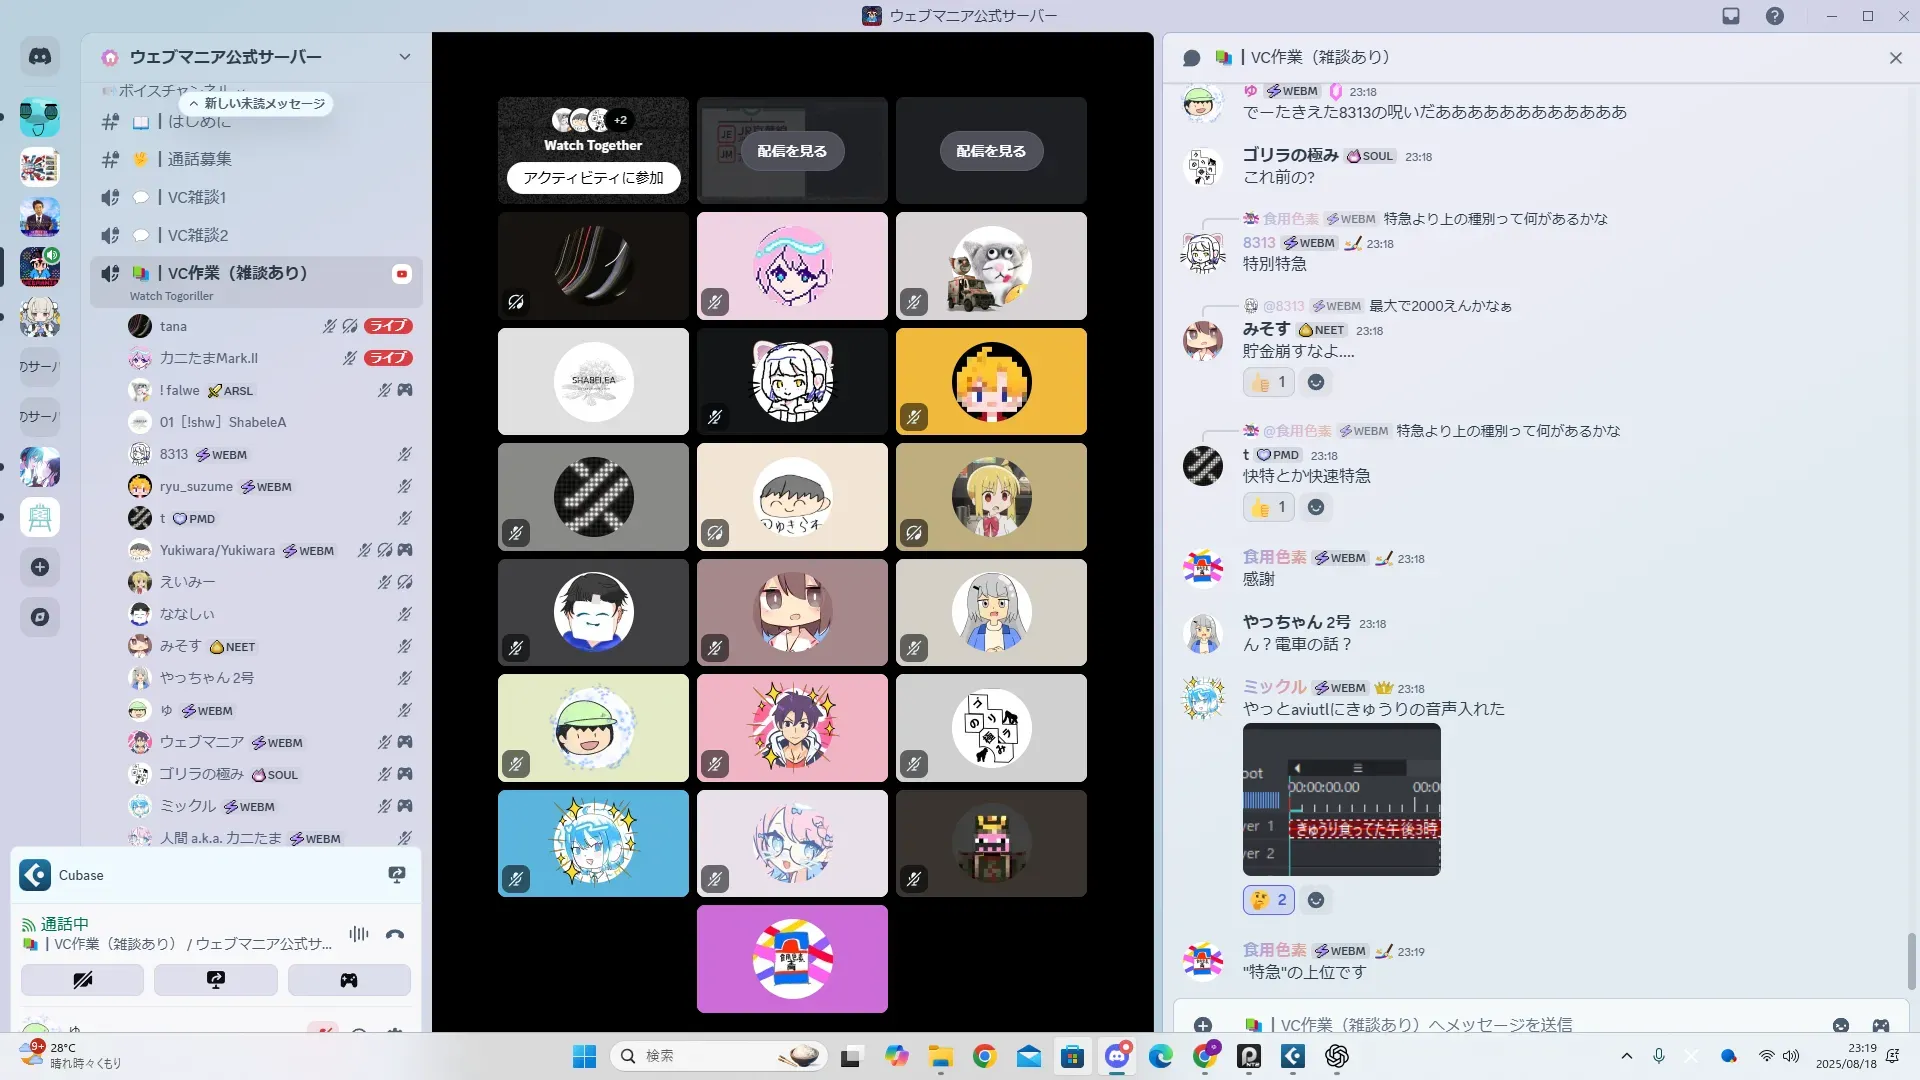
Task: Open noise suppression waveform icon
Action: (358, 934)
